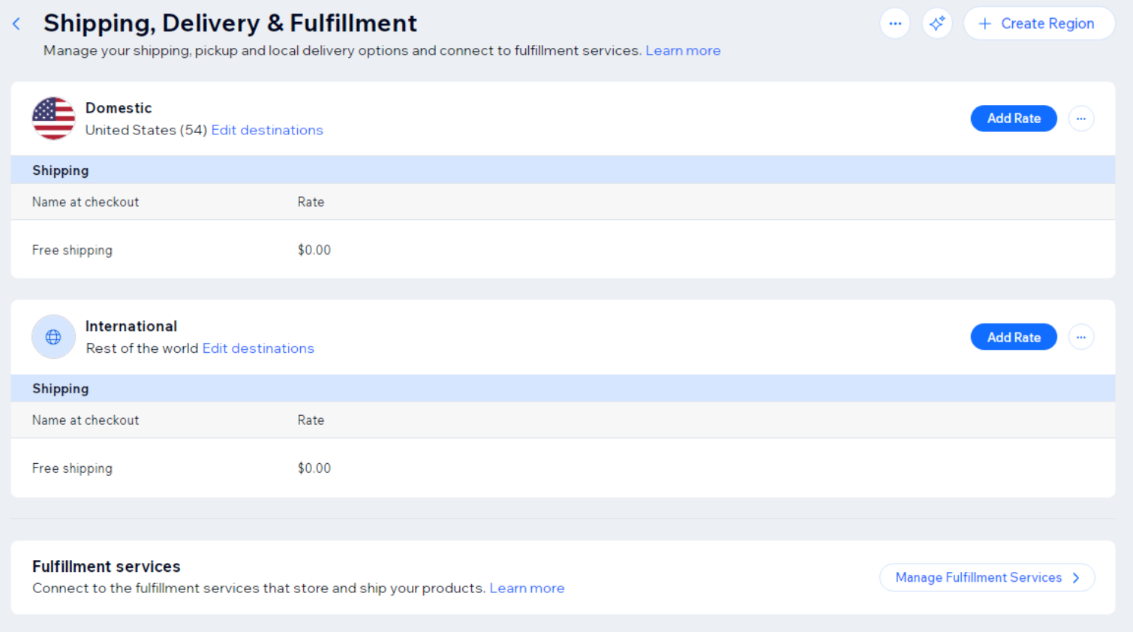Viewport: 1133px width, 632px height.
Task: Open the Domestic region ellipsis options menu
Action: 1081,118
